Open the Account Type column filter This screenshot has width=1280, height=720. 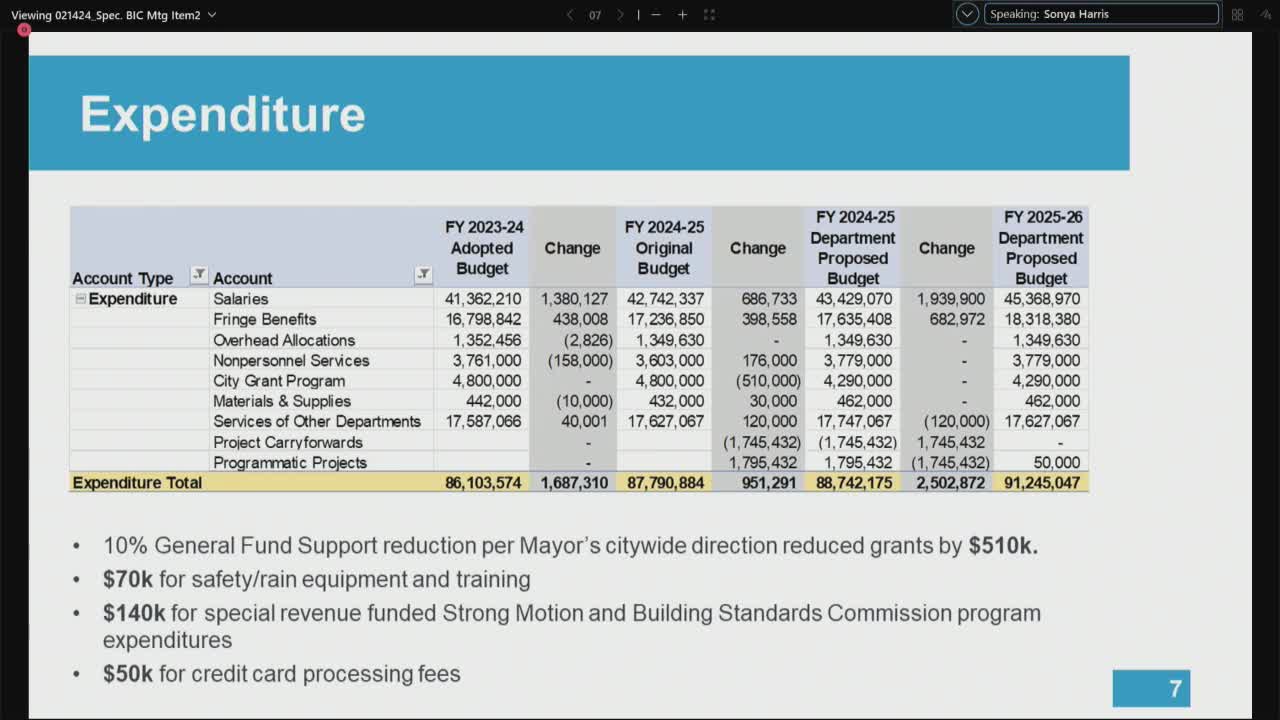pos(199,275)
